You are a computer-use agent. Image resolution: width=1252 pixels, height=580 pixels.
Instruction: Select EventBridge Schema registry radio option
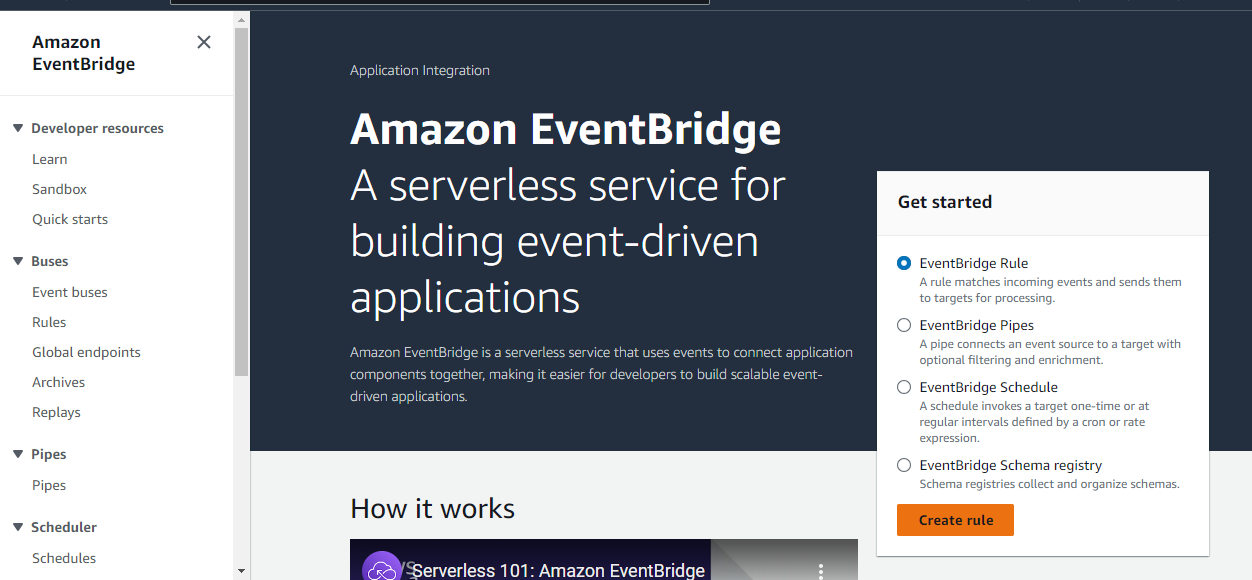click(904, 465)
